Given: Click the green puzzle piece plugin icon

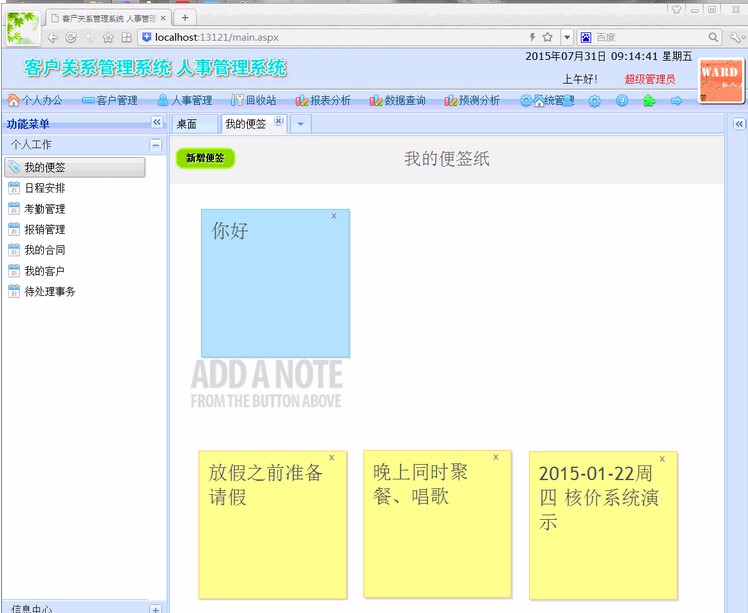Looking at the screenshot, I should [x=649, y=101].
